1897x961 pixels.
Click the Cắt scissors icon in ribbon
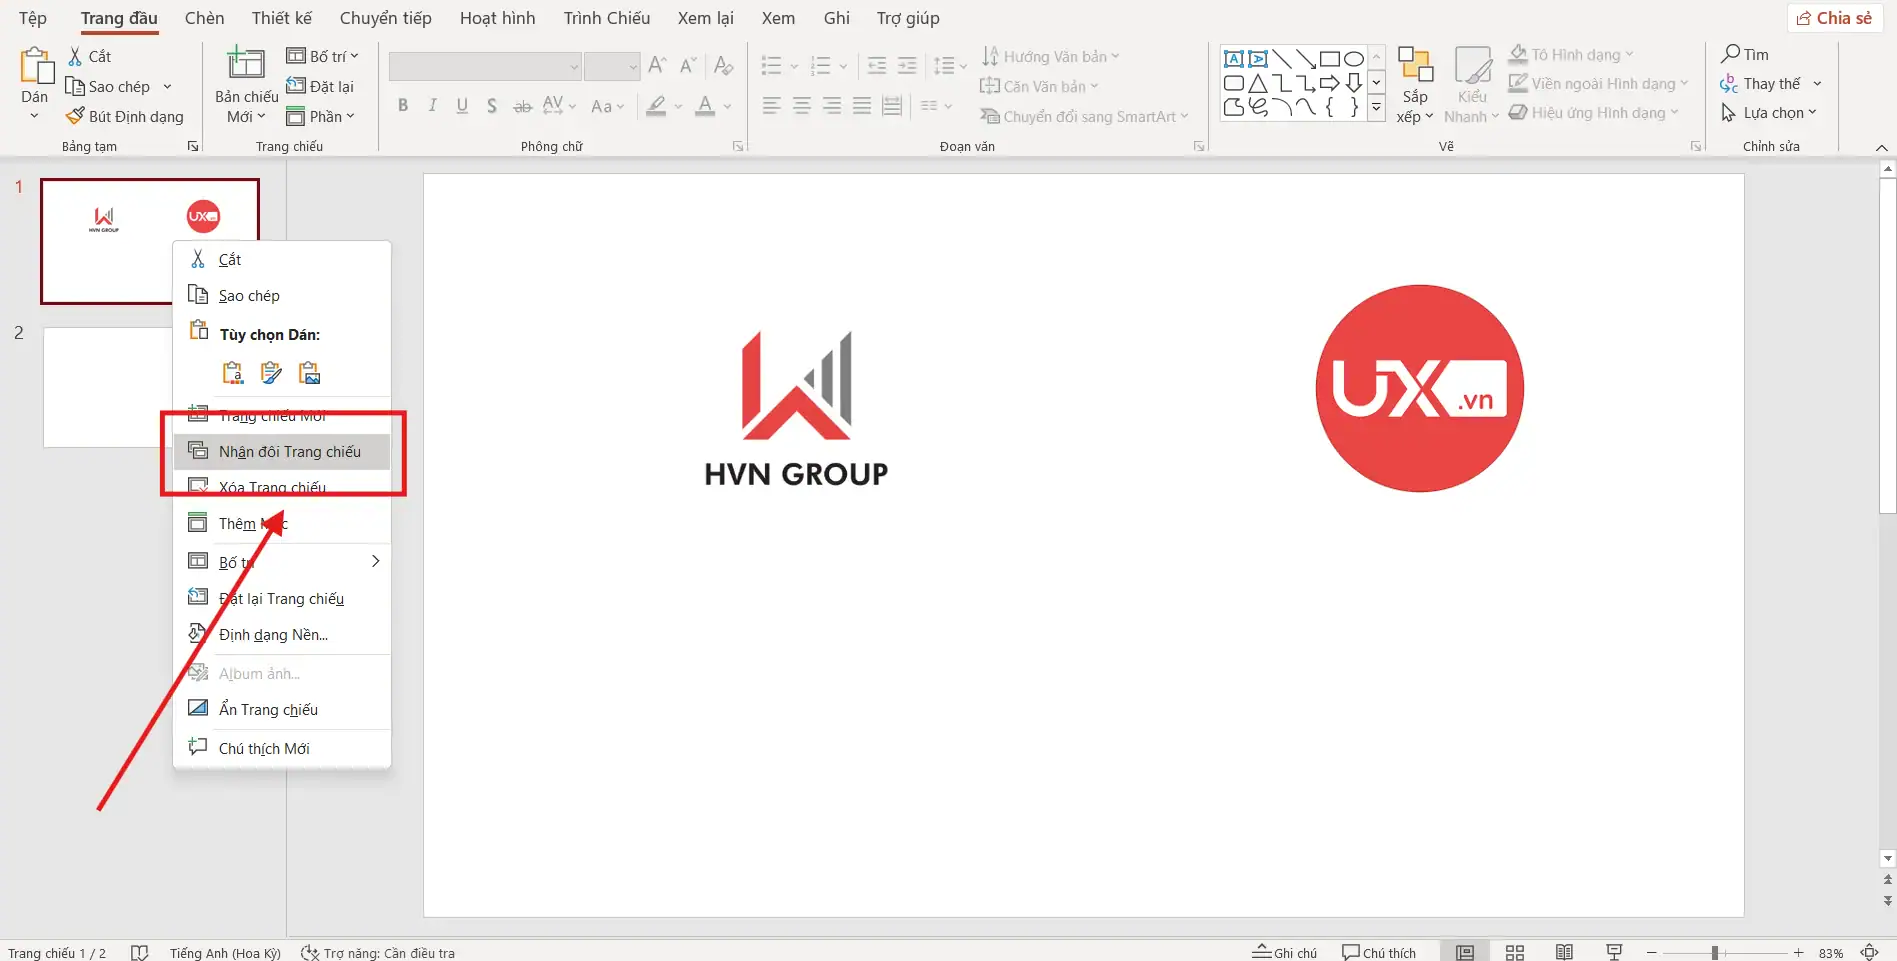[75, 57]
